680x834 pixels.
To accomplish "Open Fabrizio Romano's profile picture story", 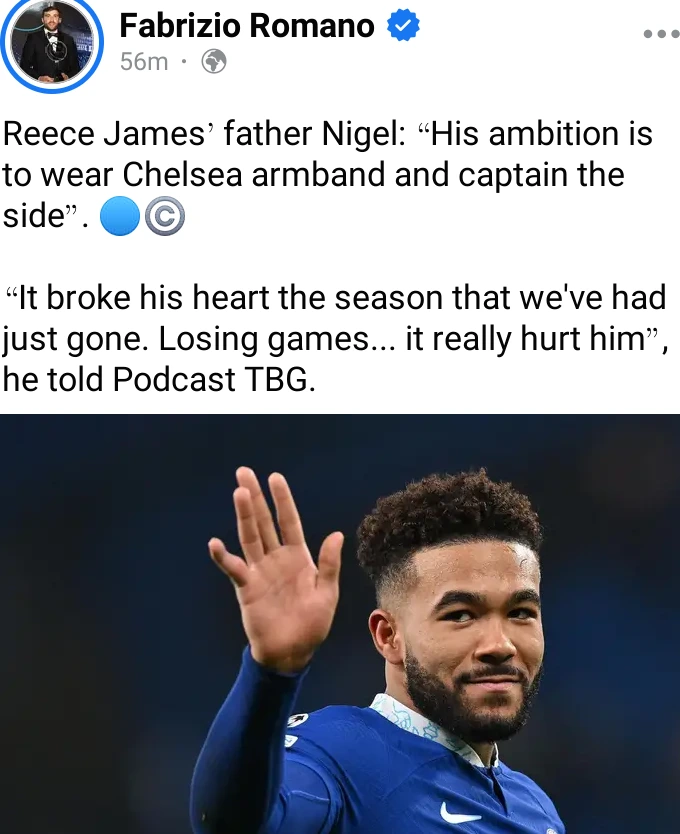I will click(52, 42).
